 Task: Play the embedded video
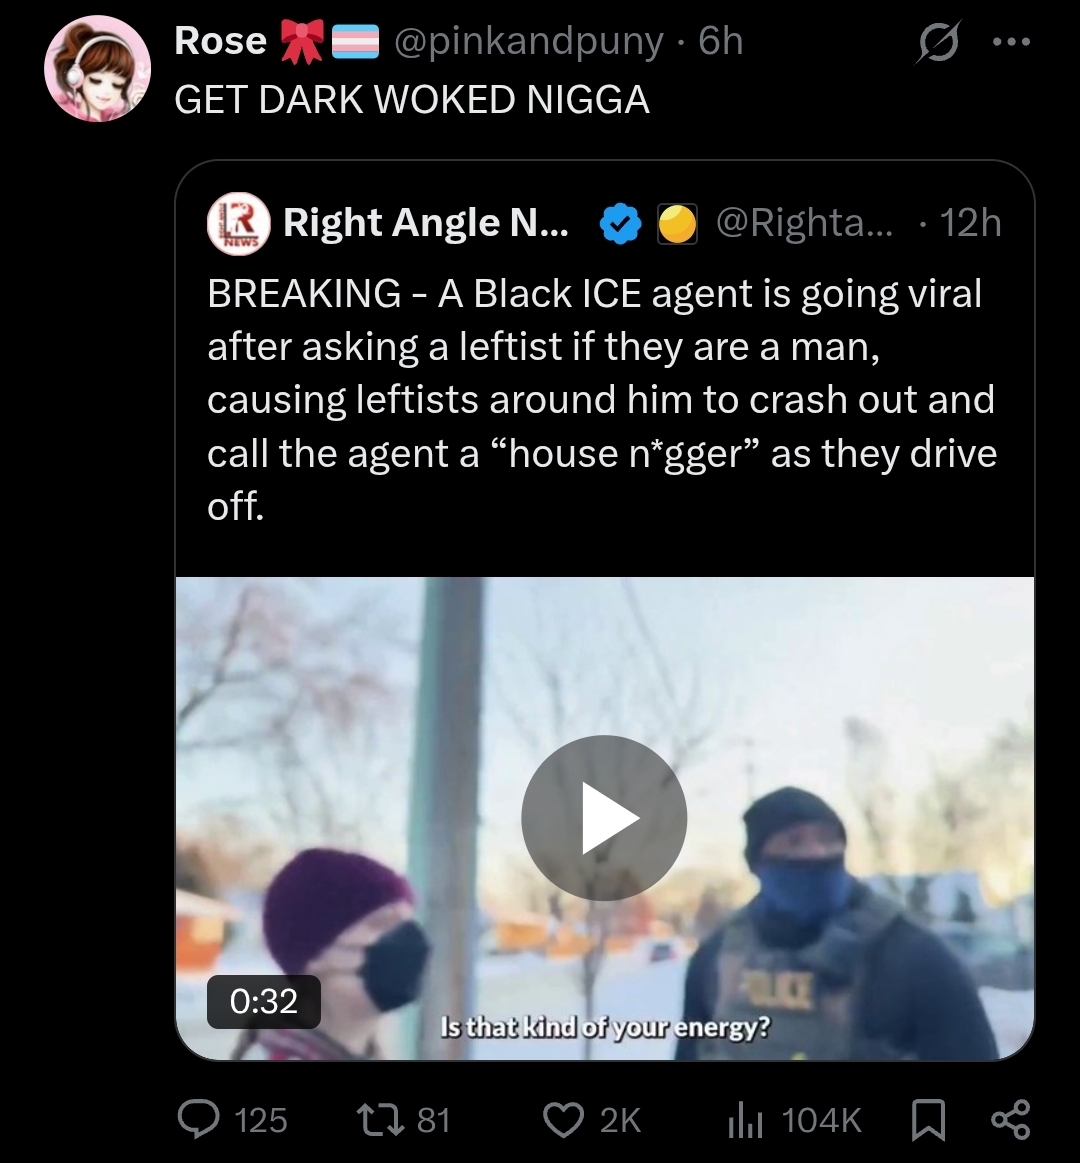[604, 818]
